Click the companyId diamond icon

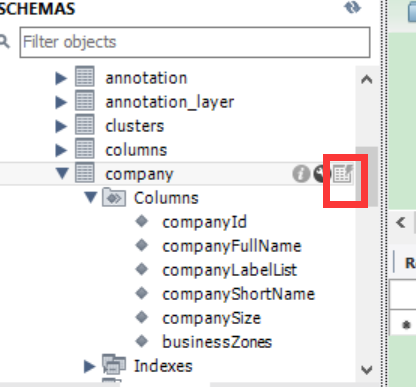(x=142, y=221)
